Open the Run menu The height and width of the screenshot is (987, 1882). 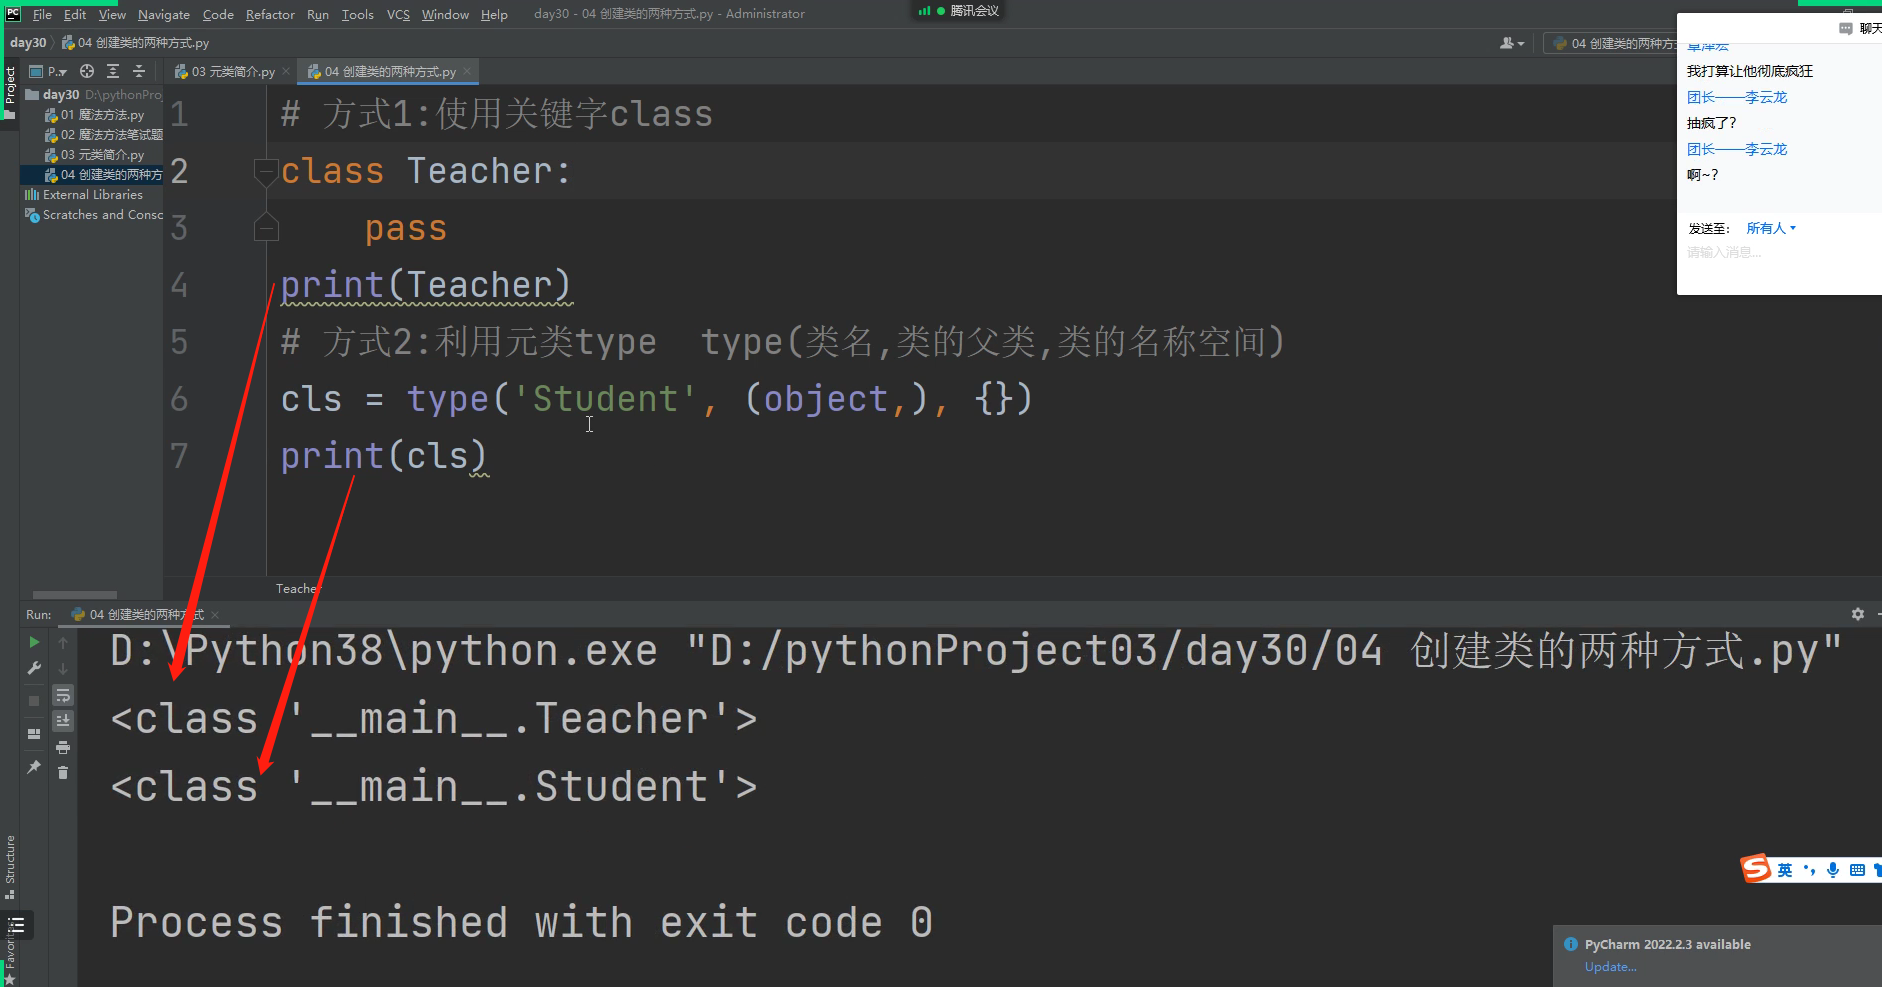(318, 14)
